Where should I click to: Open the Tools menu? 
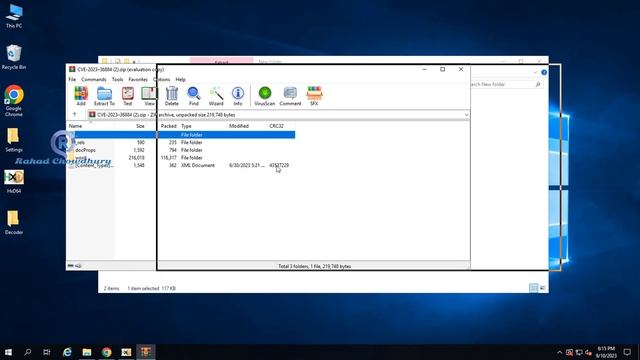[118, 80]
